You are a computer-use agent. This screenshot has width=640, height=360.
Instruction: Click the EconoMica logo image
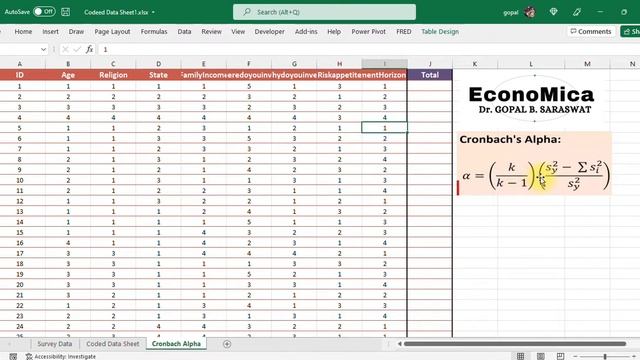(x=531, y=99)
